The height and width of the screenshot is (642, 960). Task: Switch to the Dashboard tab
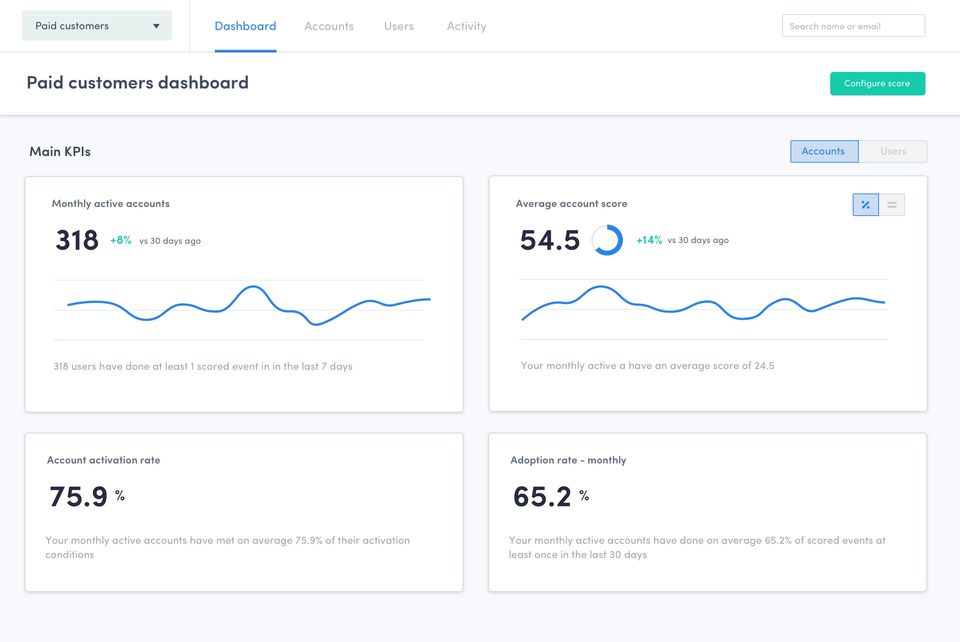[x=245, y=26]
